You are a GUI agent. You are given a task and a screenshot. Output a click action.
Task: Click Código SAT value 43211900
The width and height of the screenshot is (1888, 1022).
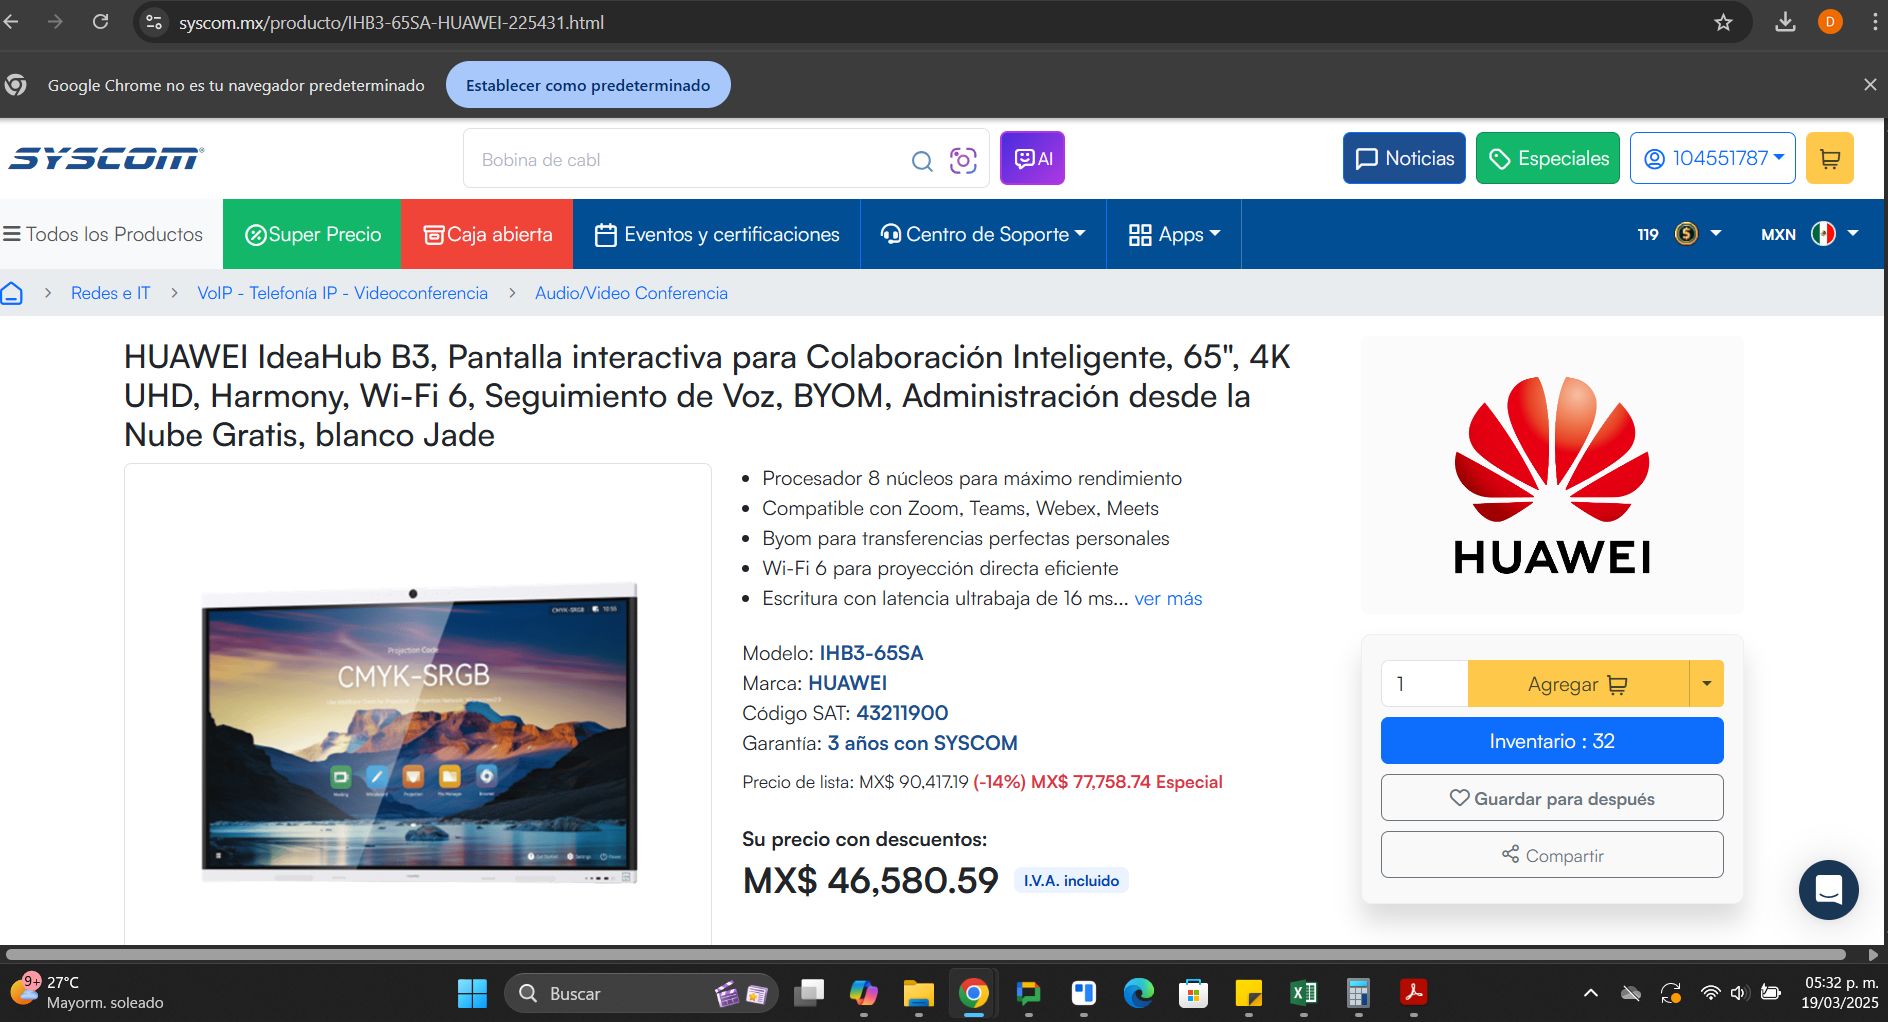[902, 713]
